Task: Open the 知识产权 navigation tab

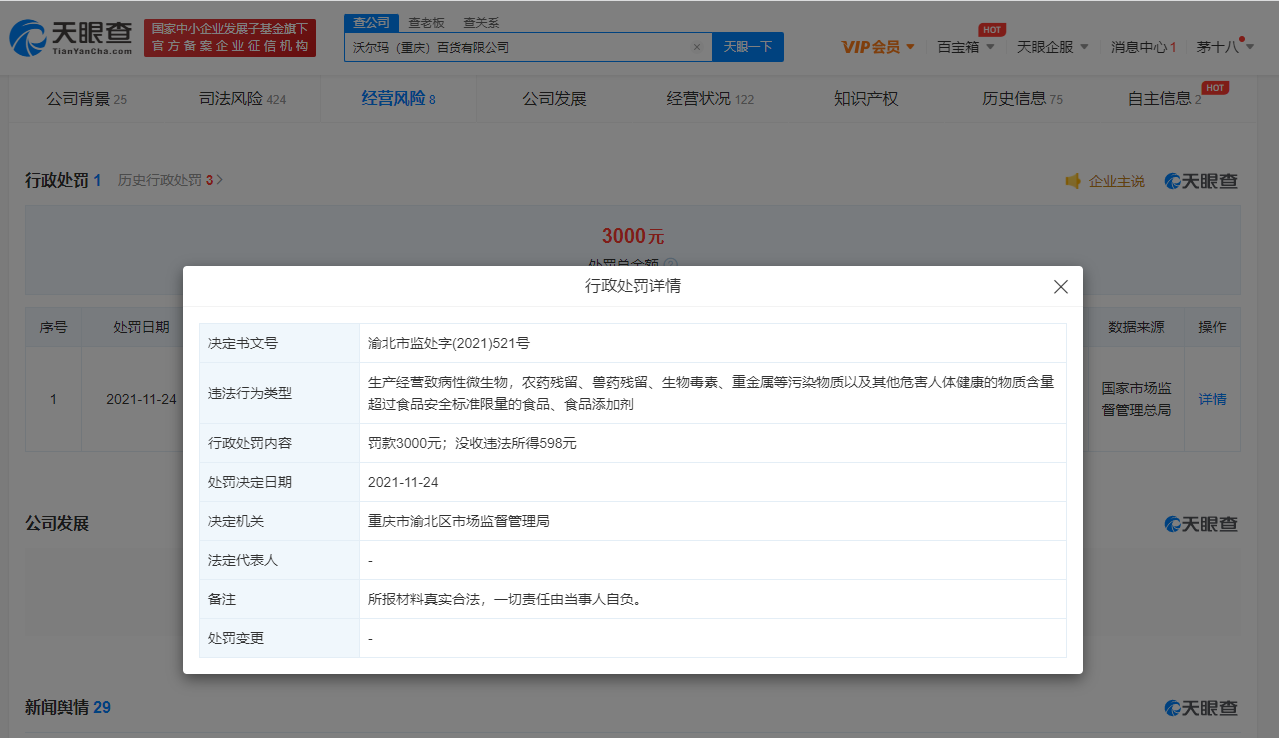Action: 866,99
